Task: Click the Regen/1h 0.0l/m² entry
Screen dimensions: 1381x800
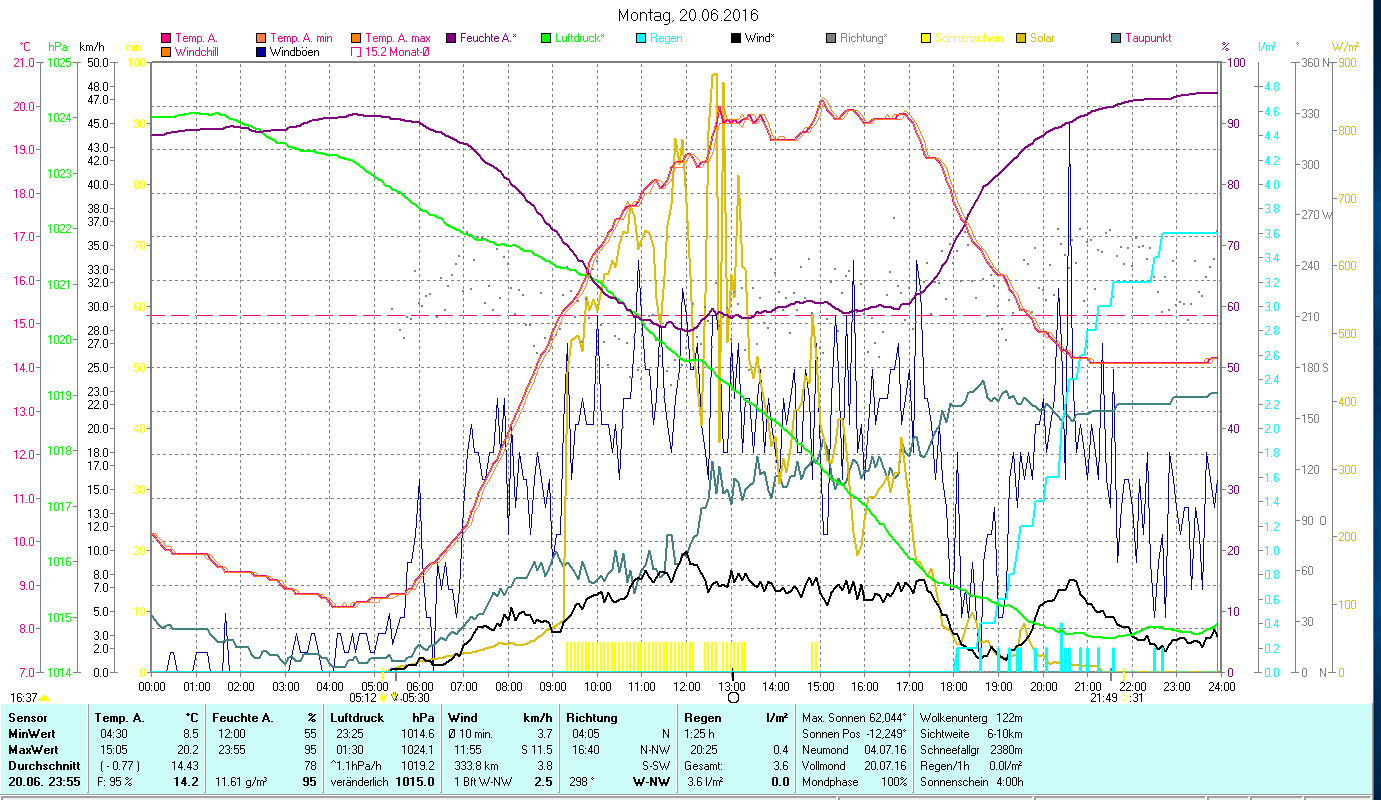Action: (971, 766)
